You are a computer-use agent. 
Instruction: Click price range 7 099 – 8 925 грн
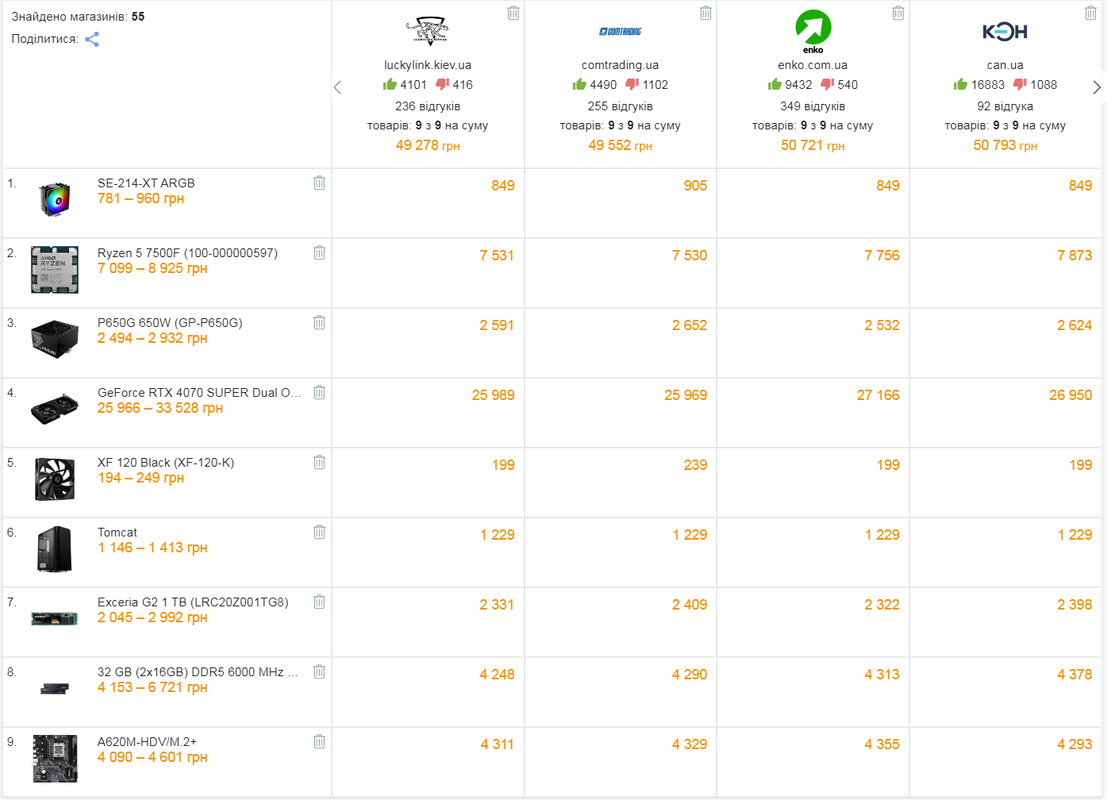click(152, 268)
